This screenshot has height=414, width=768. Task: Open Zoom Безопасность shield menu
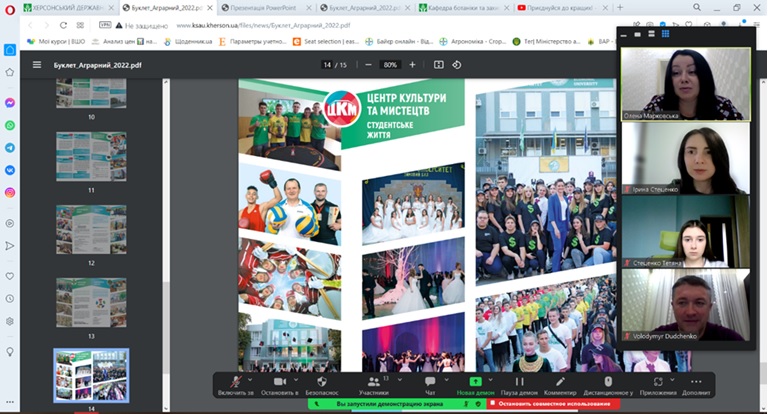click(322, 386)
